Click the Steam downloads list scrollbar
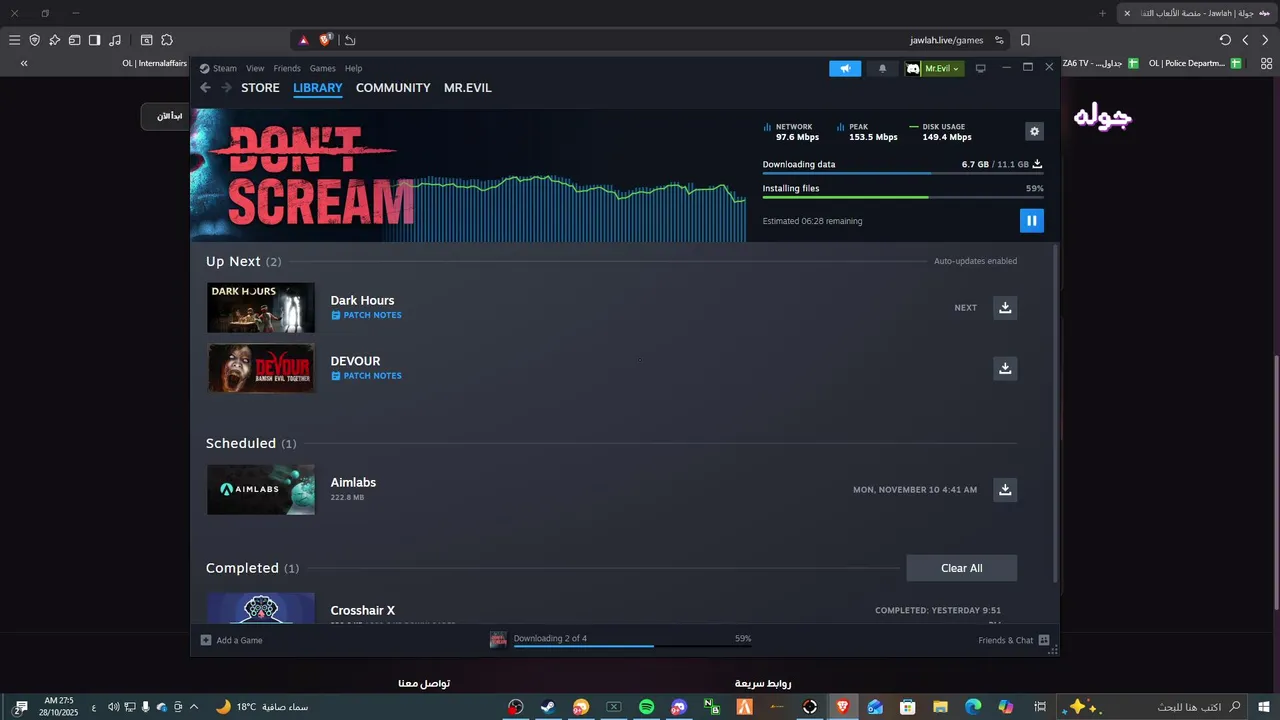The image size is (1280, 720). click(x=1055, y=412)
